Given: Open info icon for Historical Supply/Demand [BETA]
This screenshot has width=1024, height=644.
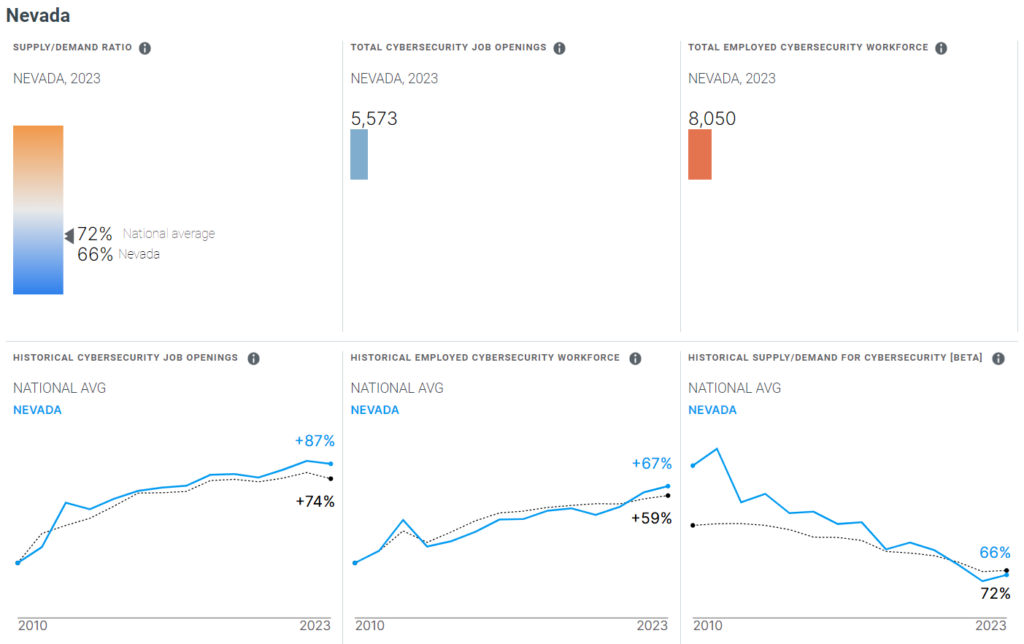Looking at the screenshot, I should tap(998, 358).
